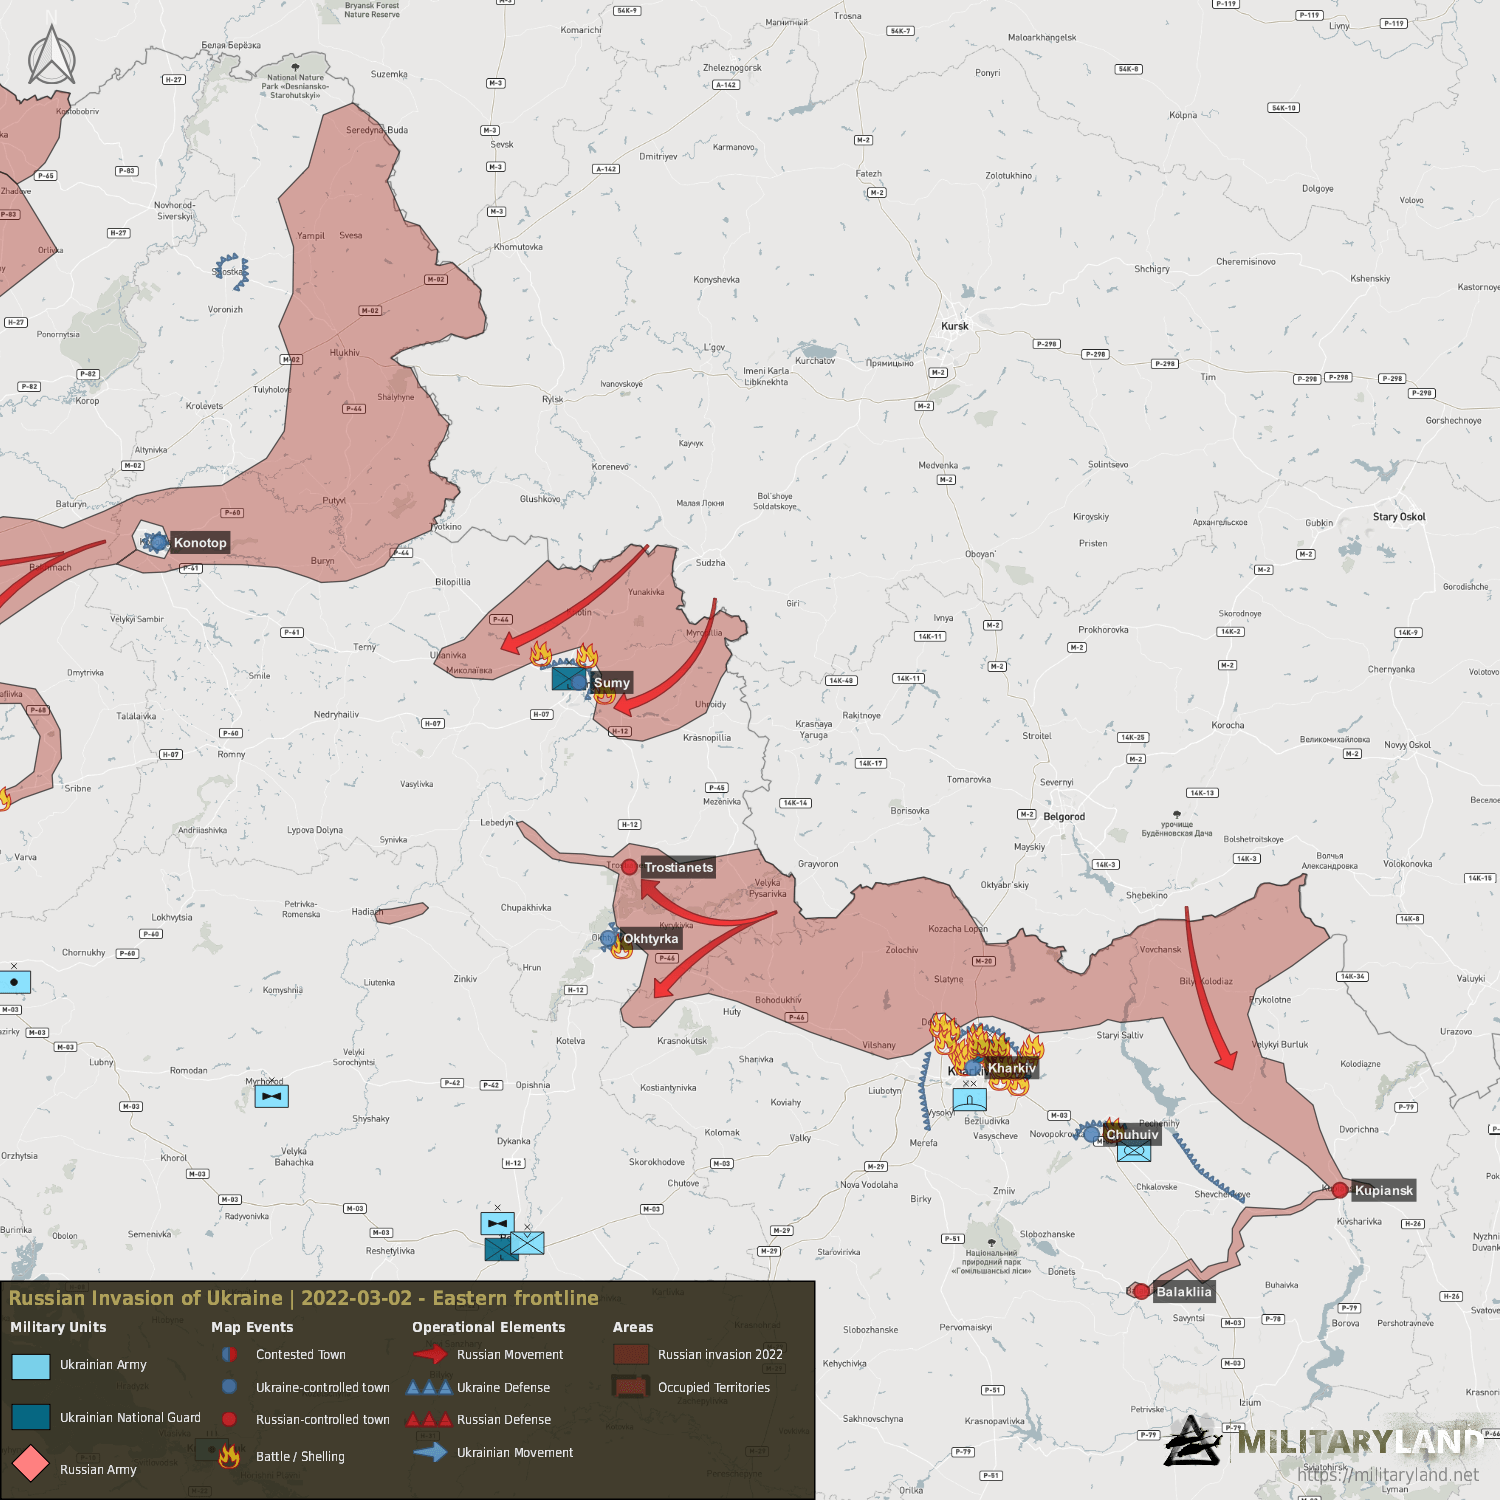Click the Areas legend heading
1500x1500 pixels.
point(633,1327)
